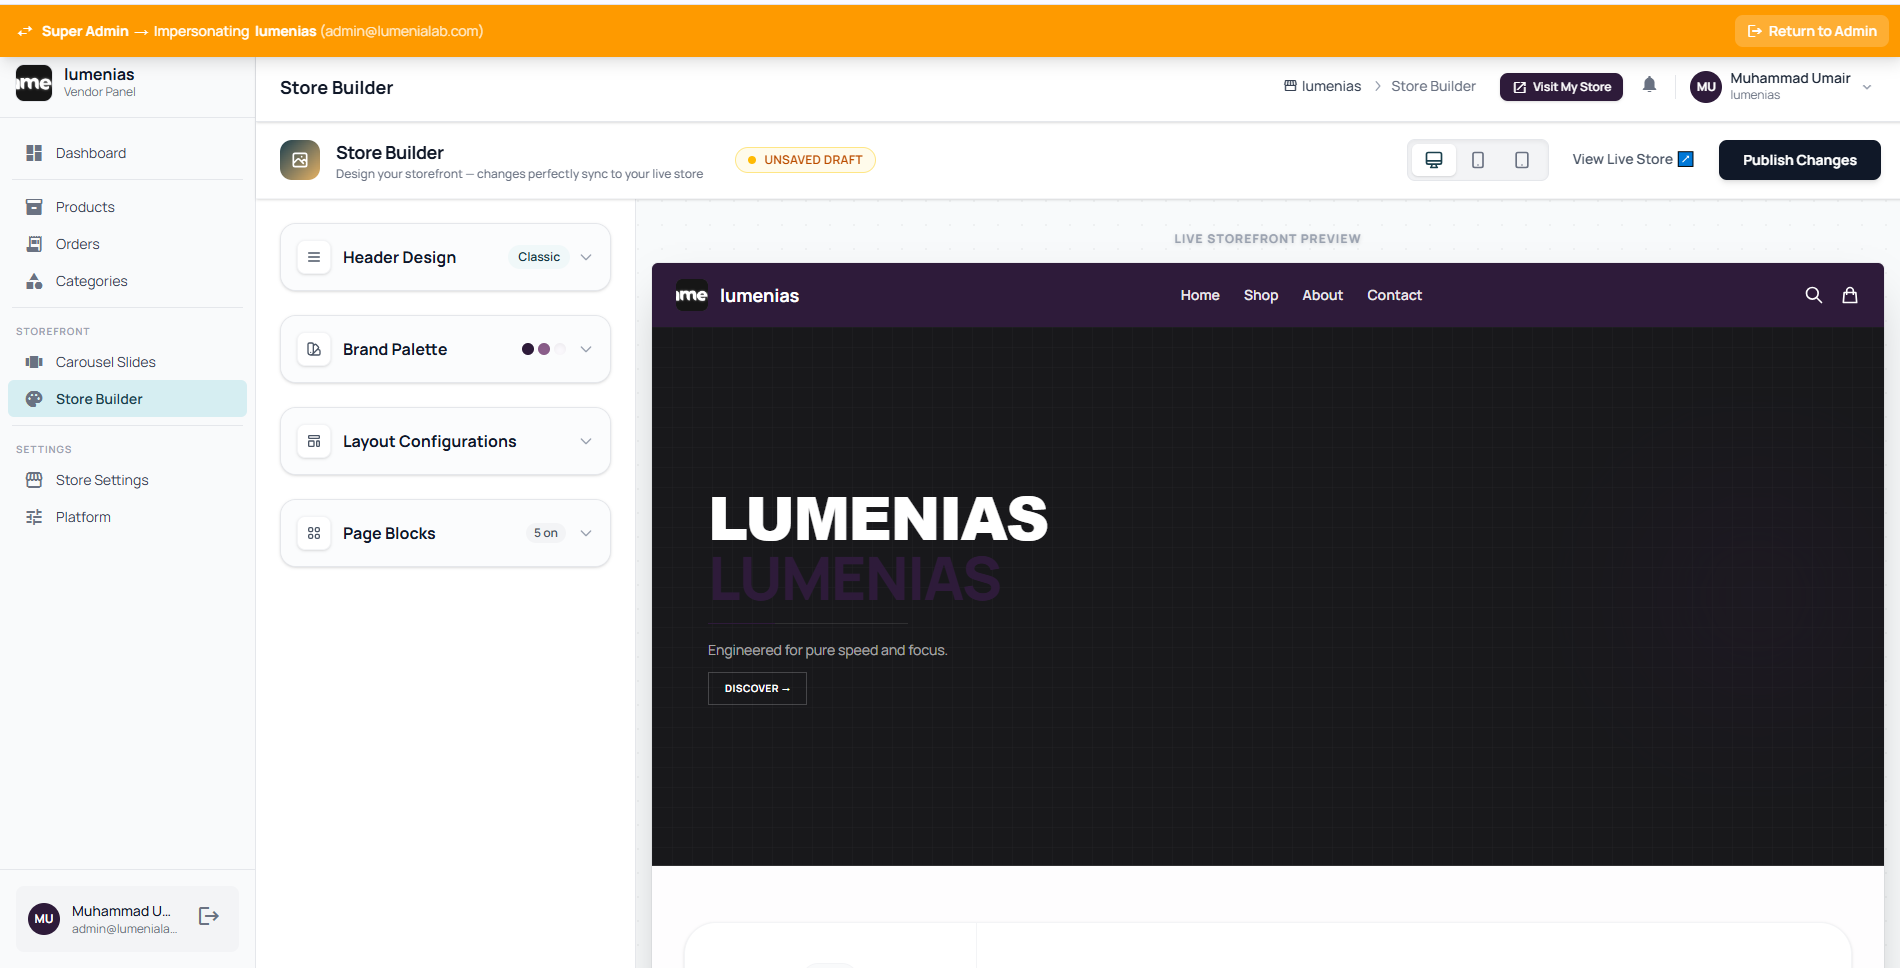
Task: Click the Orders receipt icon
Action: 34,244
